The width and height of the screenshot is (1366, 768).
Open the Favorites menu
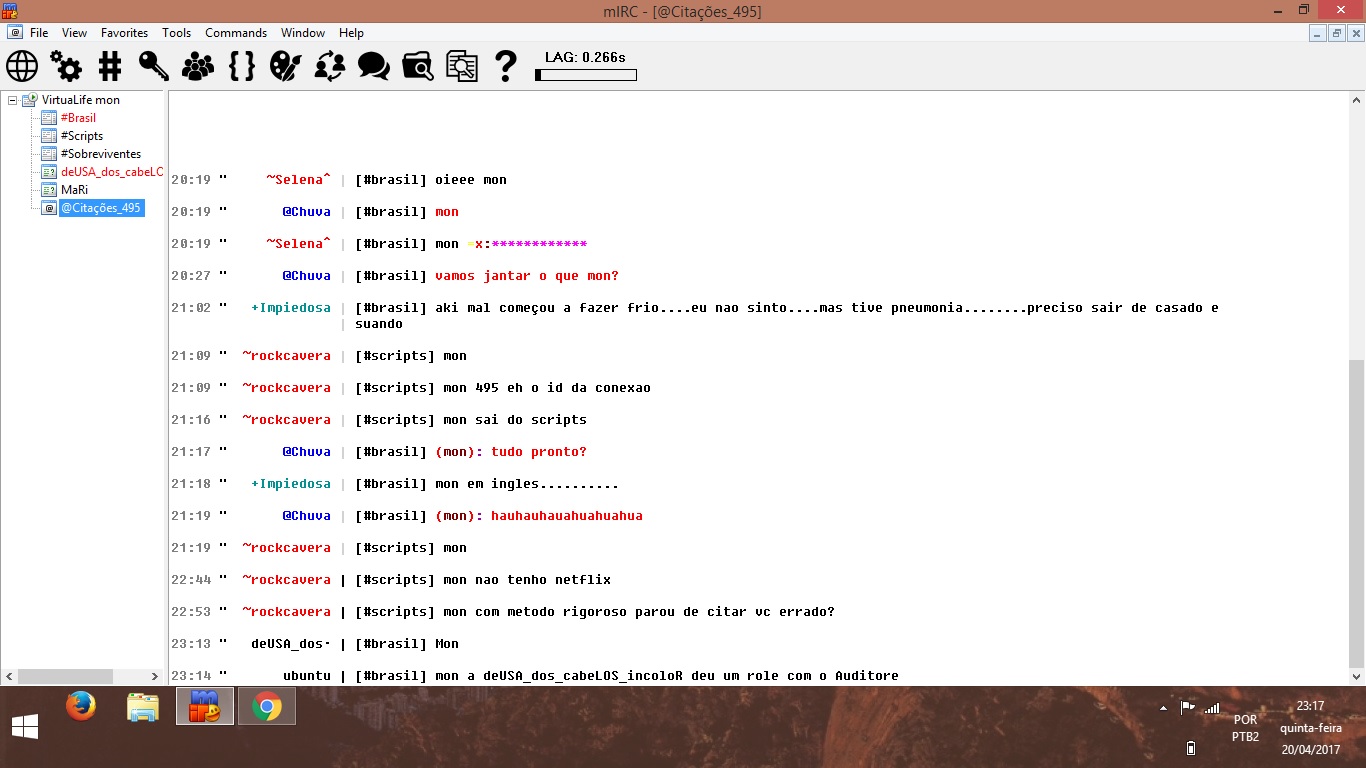pyautogui.click(x=124, y=33)
